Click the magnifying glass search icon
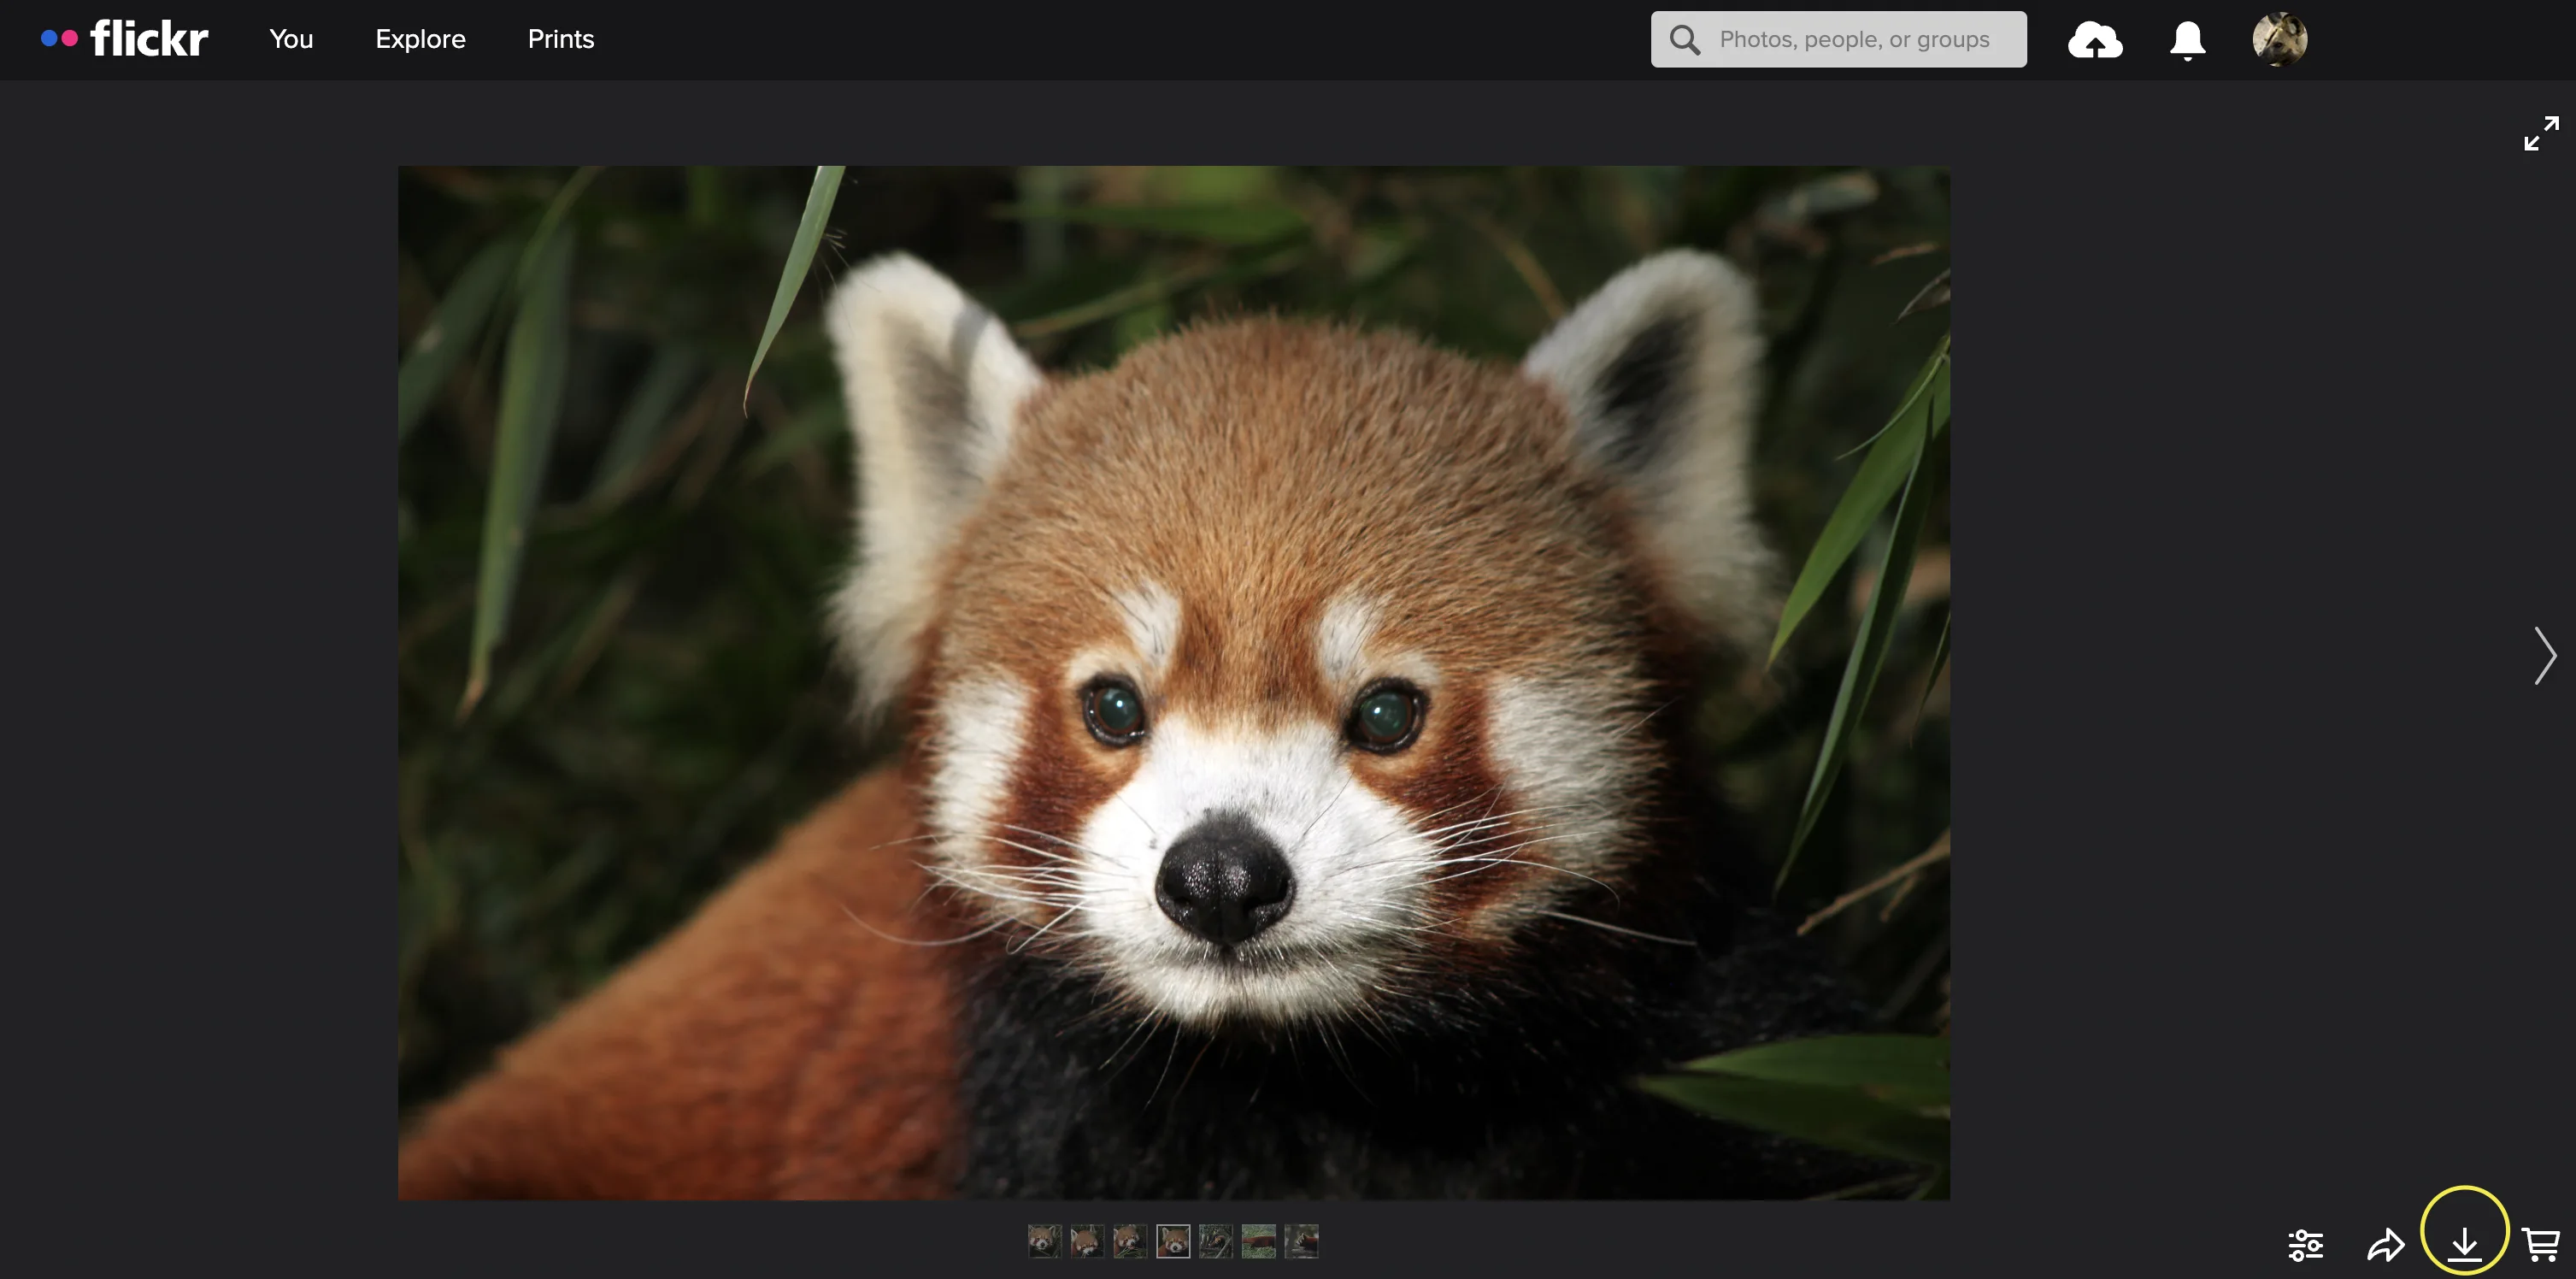 coord(1685,40)
